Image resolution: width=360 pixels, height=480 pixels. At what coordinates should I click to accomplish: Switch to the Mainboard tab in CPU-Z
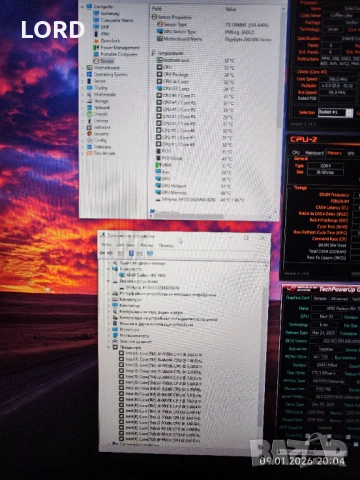pos(314,153)
